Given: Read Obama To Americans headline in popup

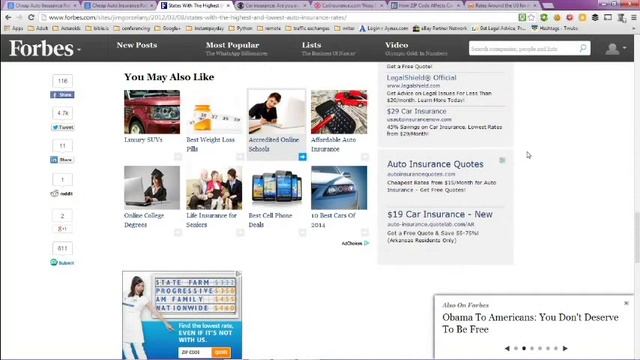Looking at the screenshot, I should [x=530, y=323].
